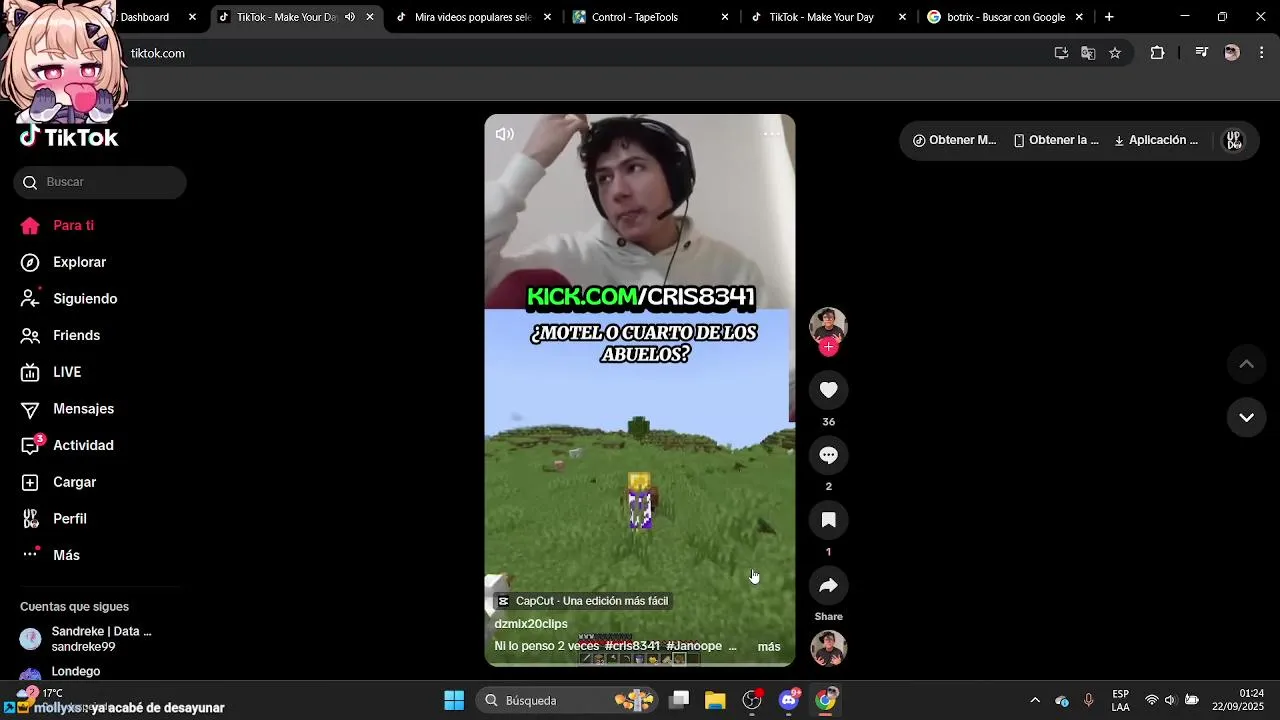Click the TikTok logo
Image resolution: width=1280 pixels, height=720 pixels.
click(x=69, y=137)
